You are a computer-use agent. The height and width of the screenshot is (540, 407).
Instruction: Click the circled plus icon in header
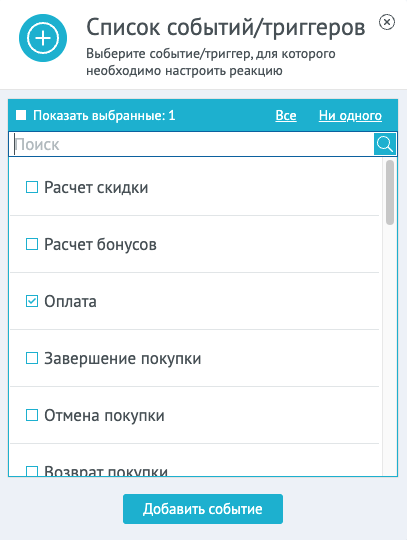coord(43,38)
